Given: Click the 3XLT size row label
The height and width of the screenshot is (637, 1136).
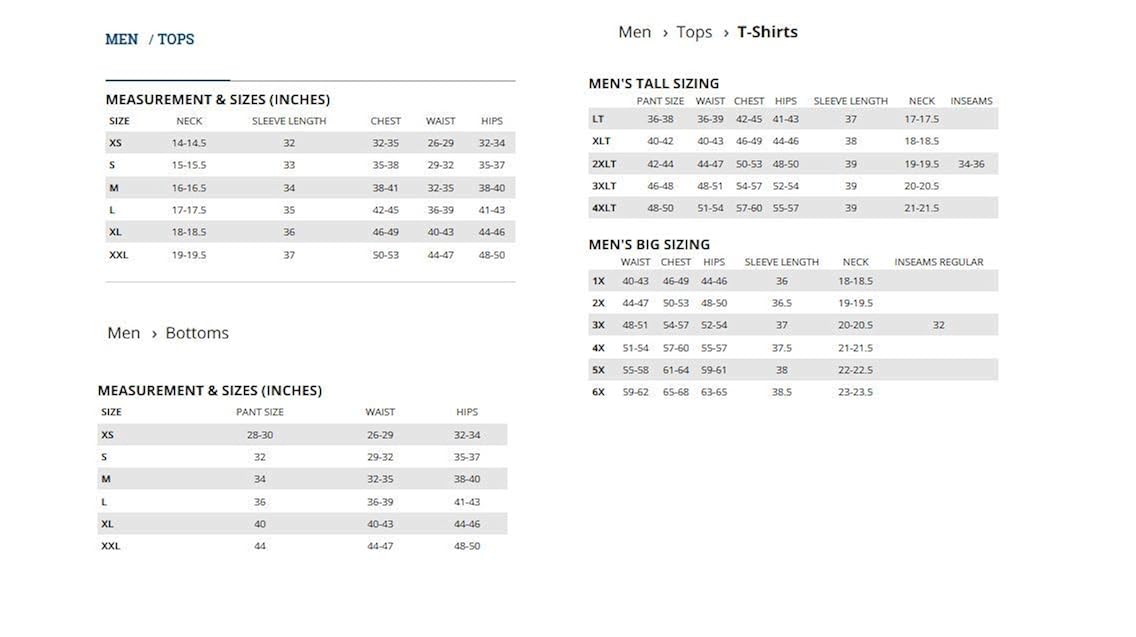Looking at the screenshot, I should (x=604, y=186).
